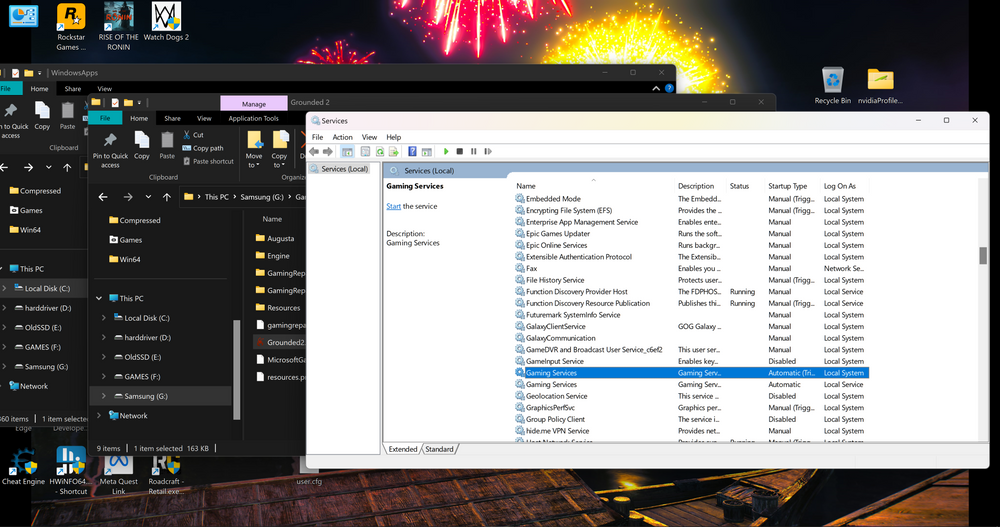This screenshot has height=527, width=1000.
Task: Open the File menu in Services
Action: 317,137
